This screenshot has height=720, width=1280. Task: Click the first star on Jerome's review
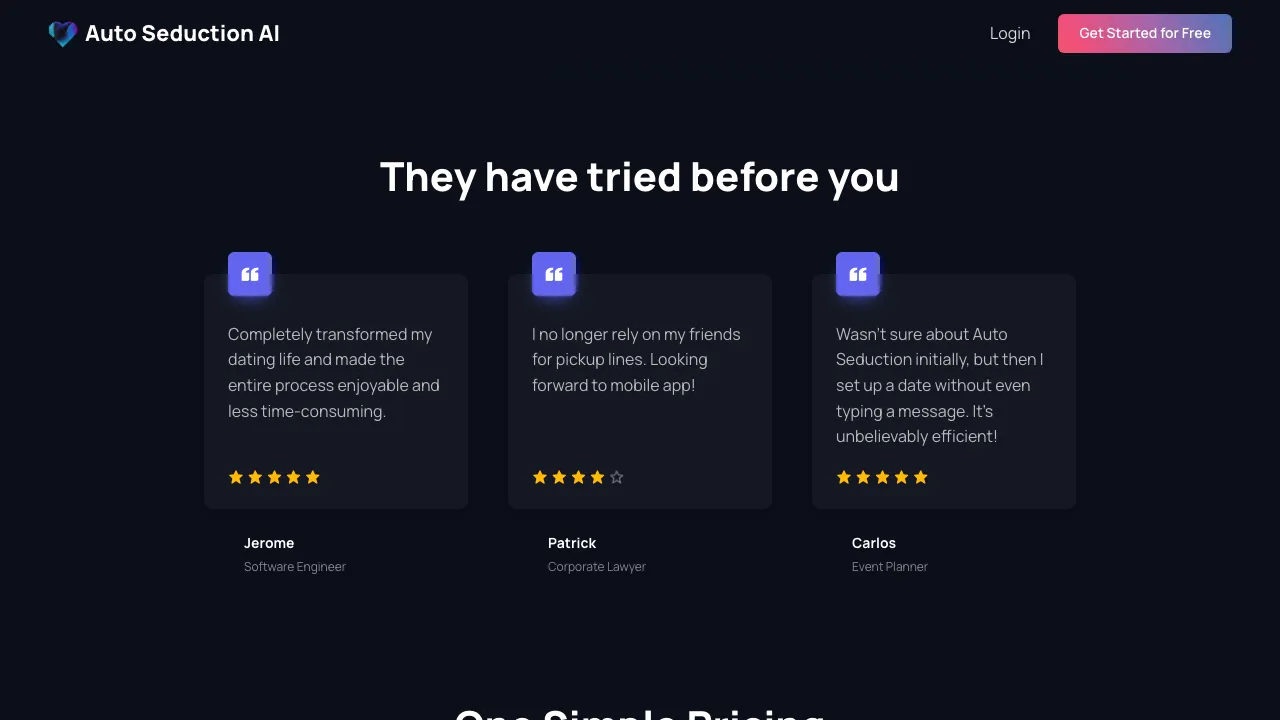(x=236, y=478)
